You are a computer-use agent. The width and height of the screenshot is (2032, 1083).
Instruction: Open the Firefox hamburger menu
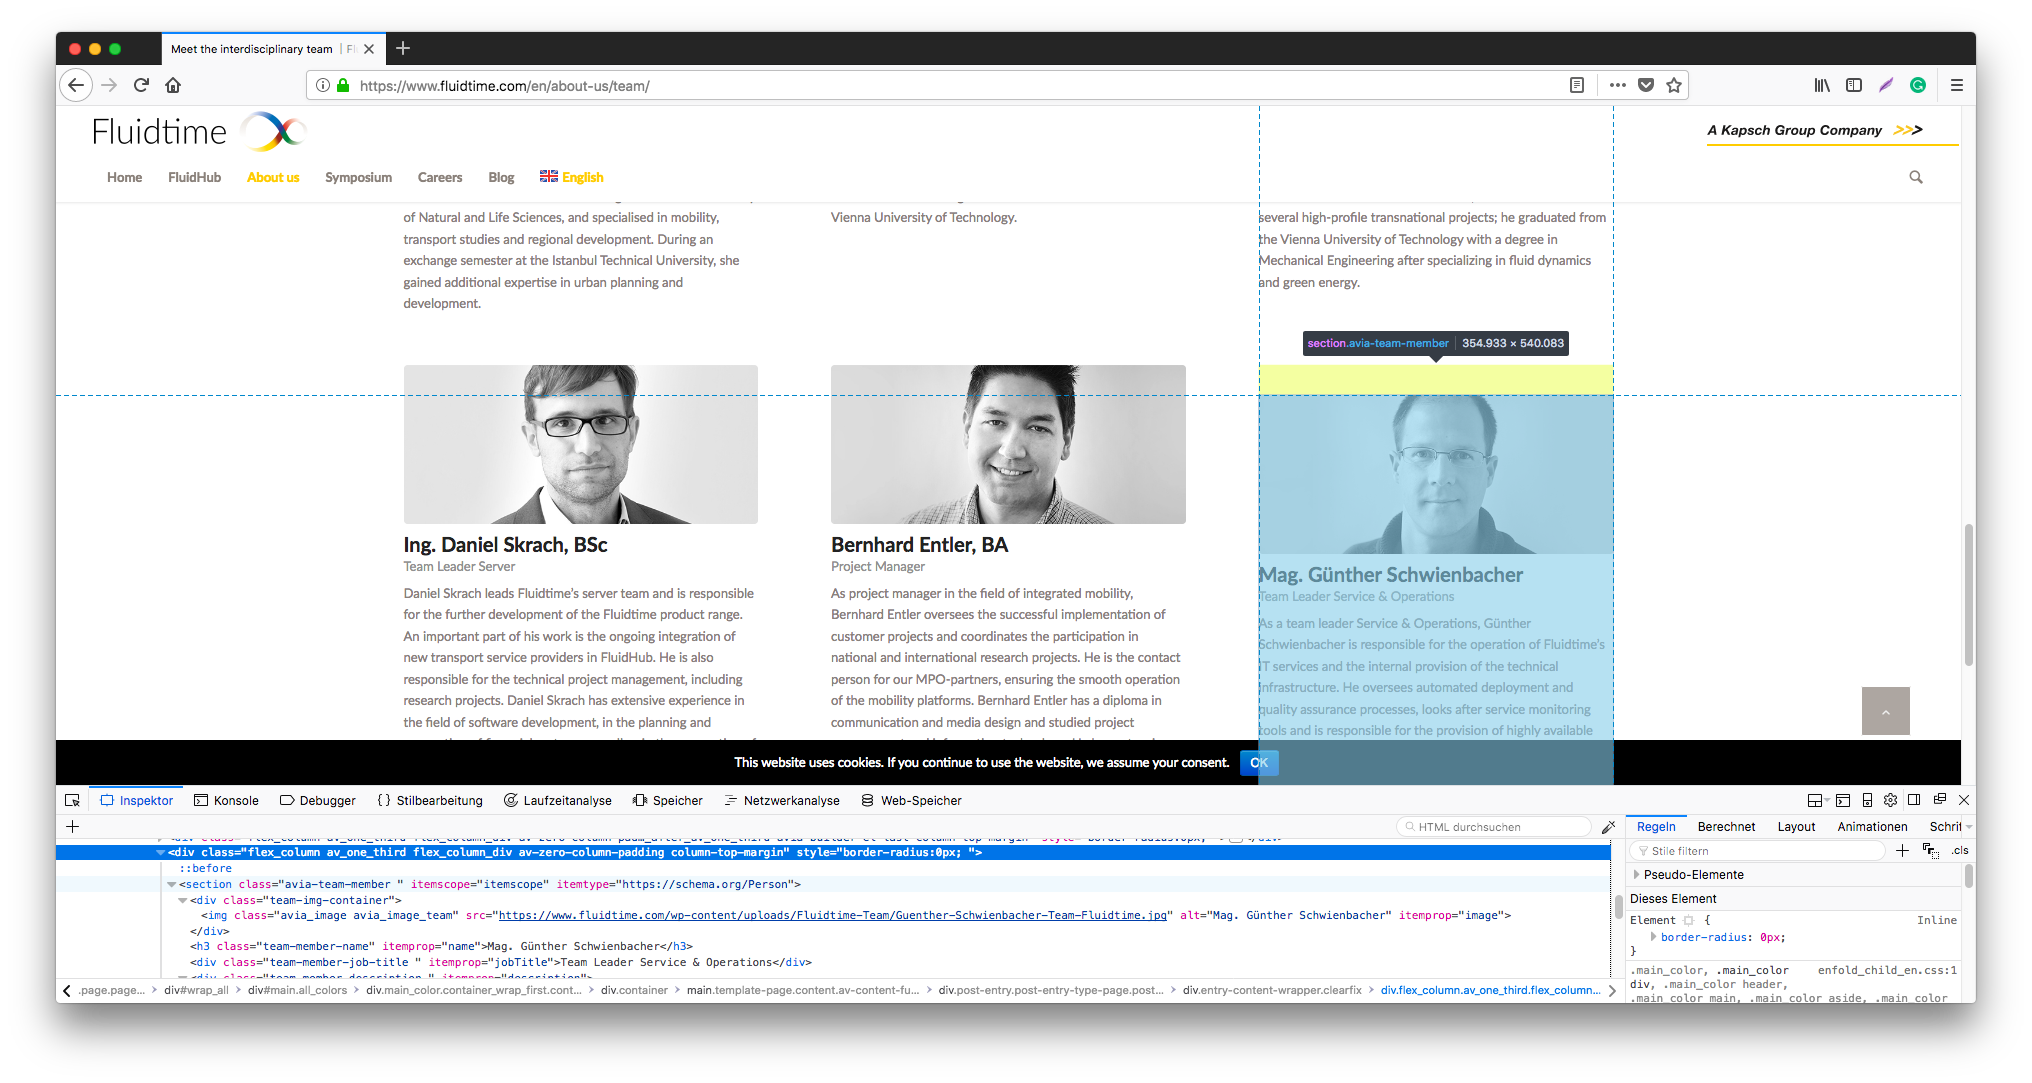(1957, 86)
